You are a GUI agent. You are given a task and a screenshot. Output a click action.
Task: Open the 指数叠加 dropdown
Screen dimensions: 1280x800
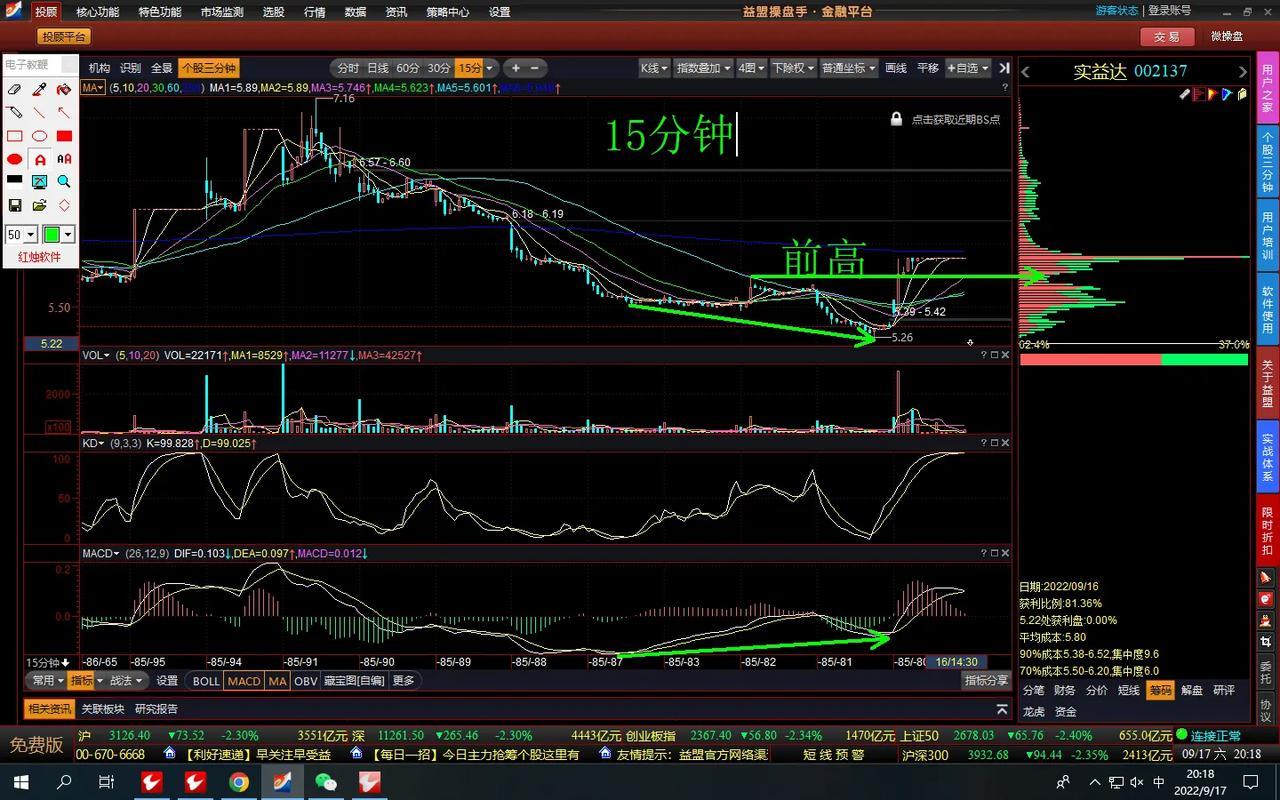point(704,68)
